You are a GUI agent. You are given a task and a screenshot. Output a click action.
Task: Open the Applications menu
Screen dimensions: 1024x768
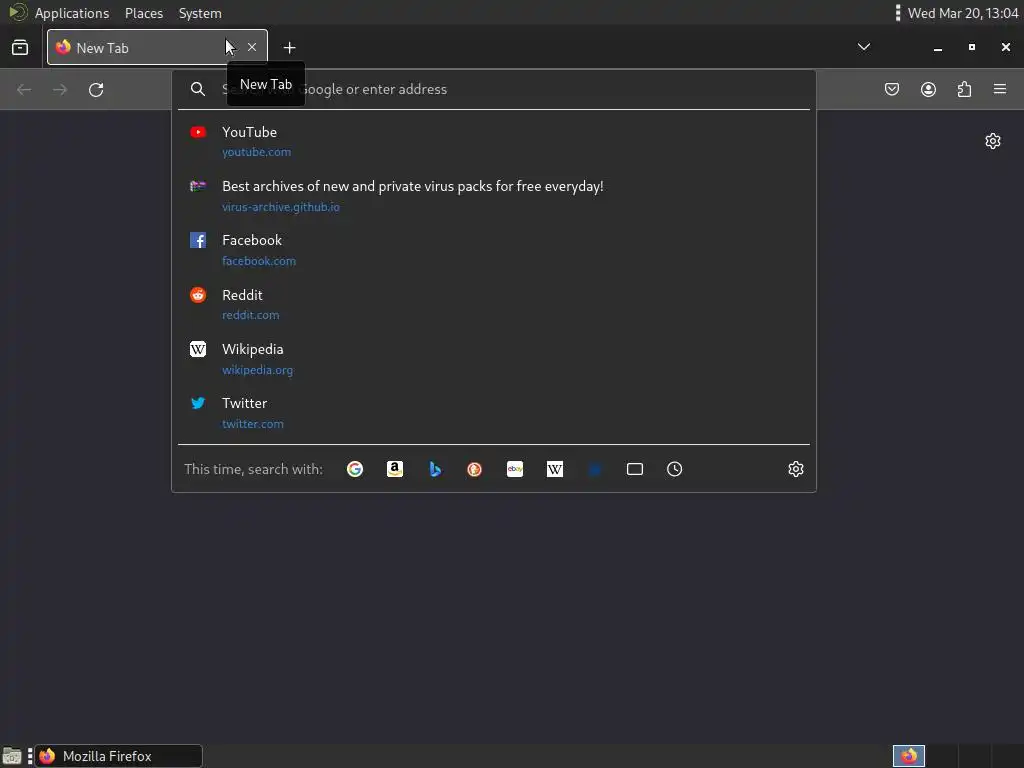pos(72,13)
